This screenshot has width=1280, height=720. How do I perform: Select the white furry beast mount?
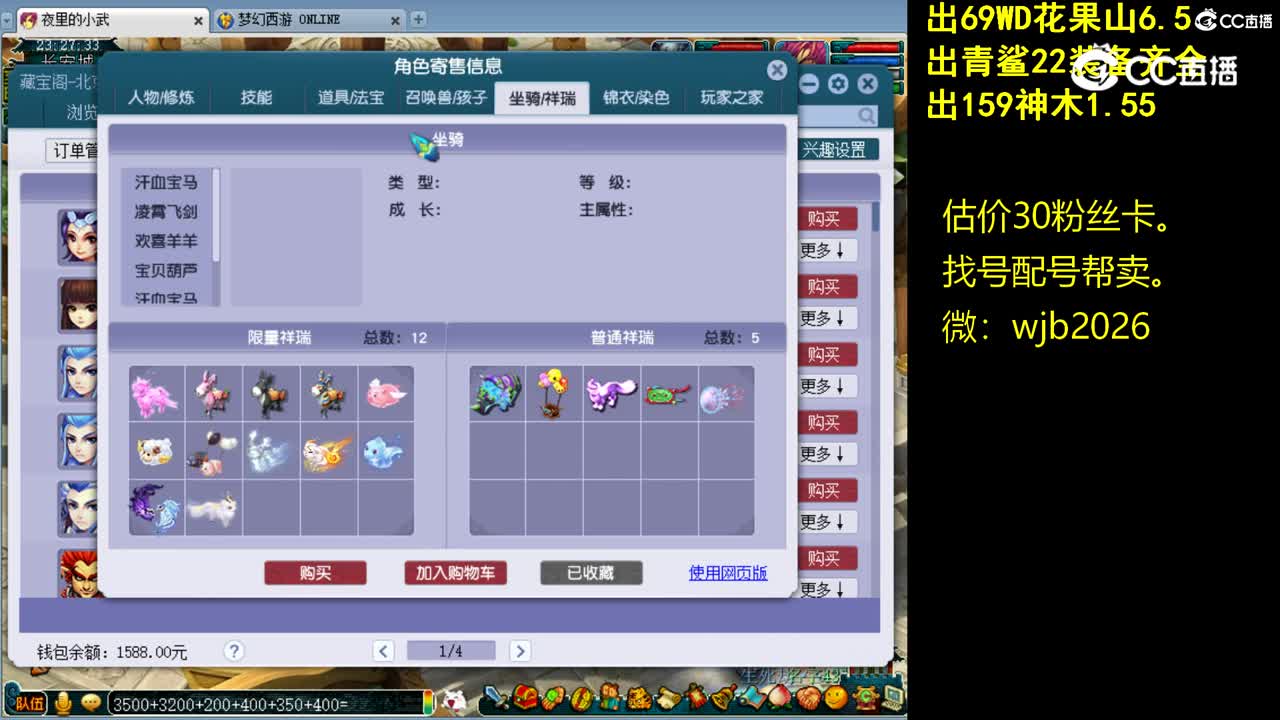(x=214, y=508)
